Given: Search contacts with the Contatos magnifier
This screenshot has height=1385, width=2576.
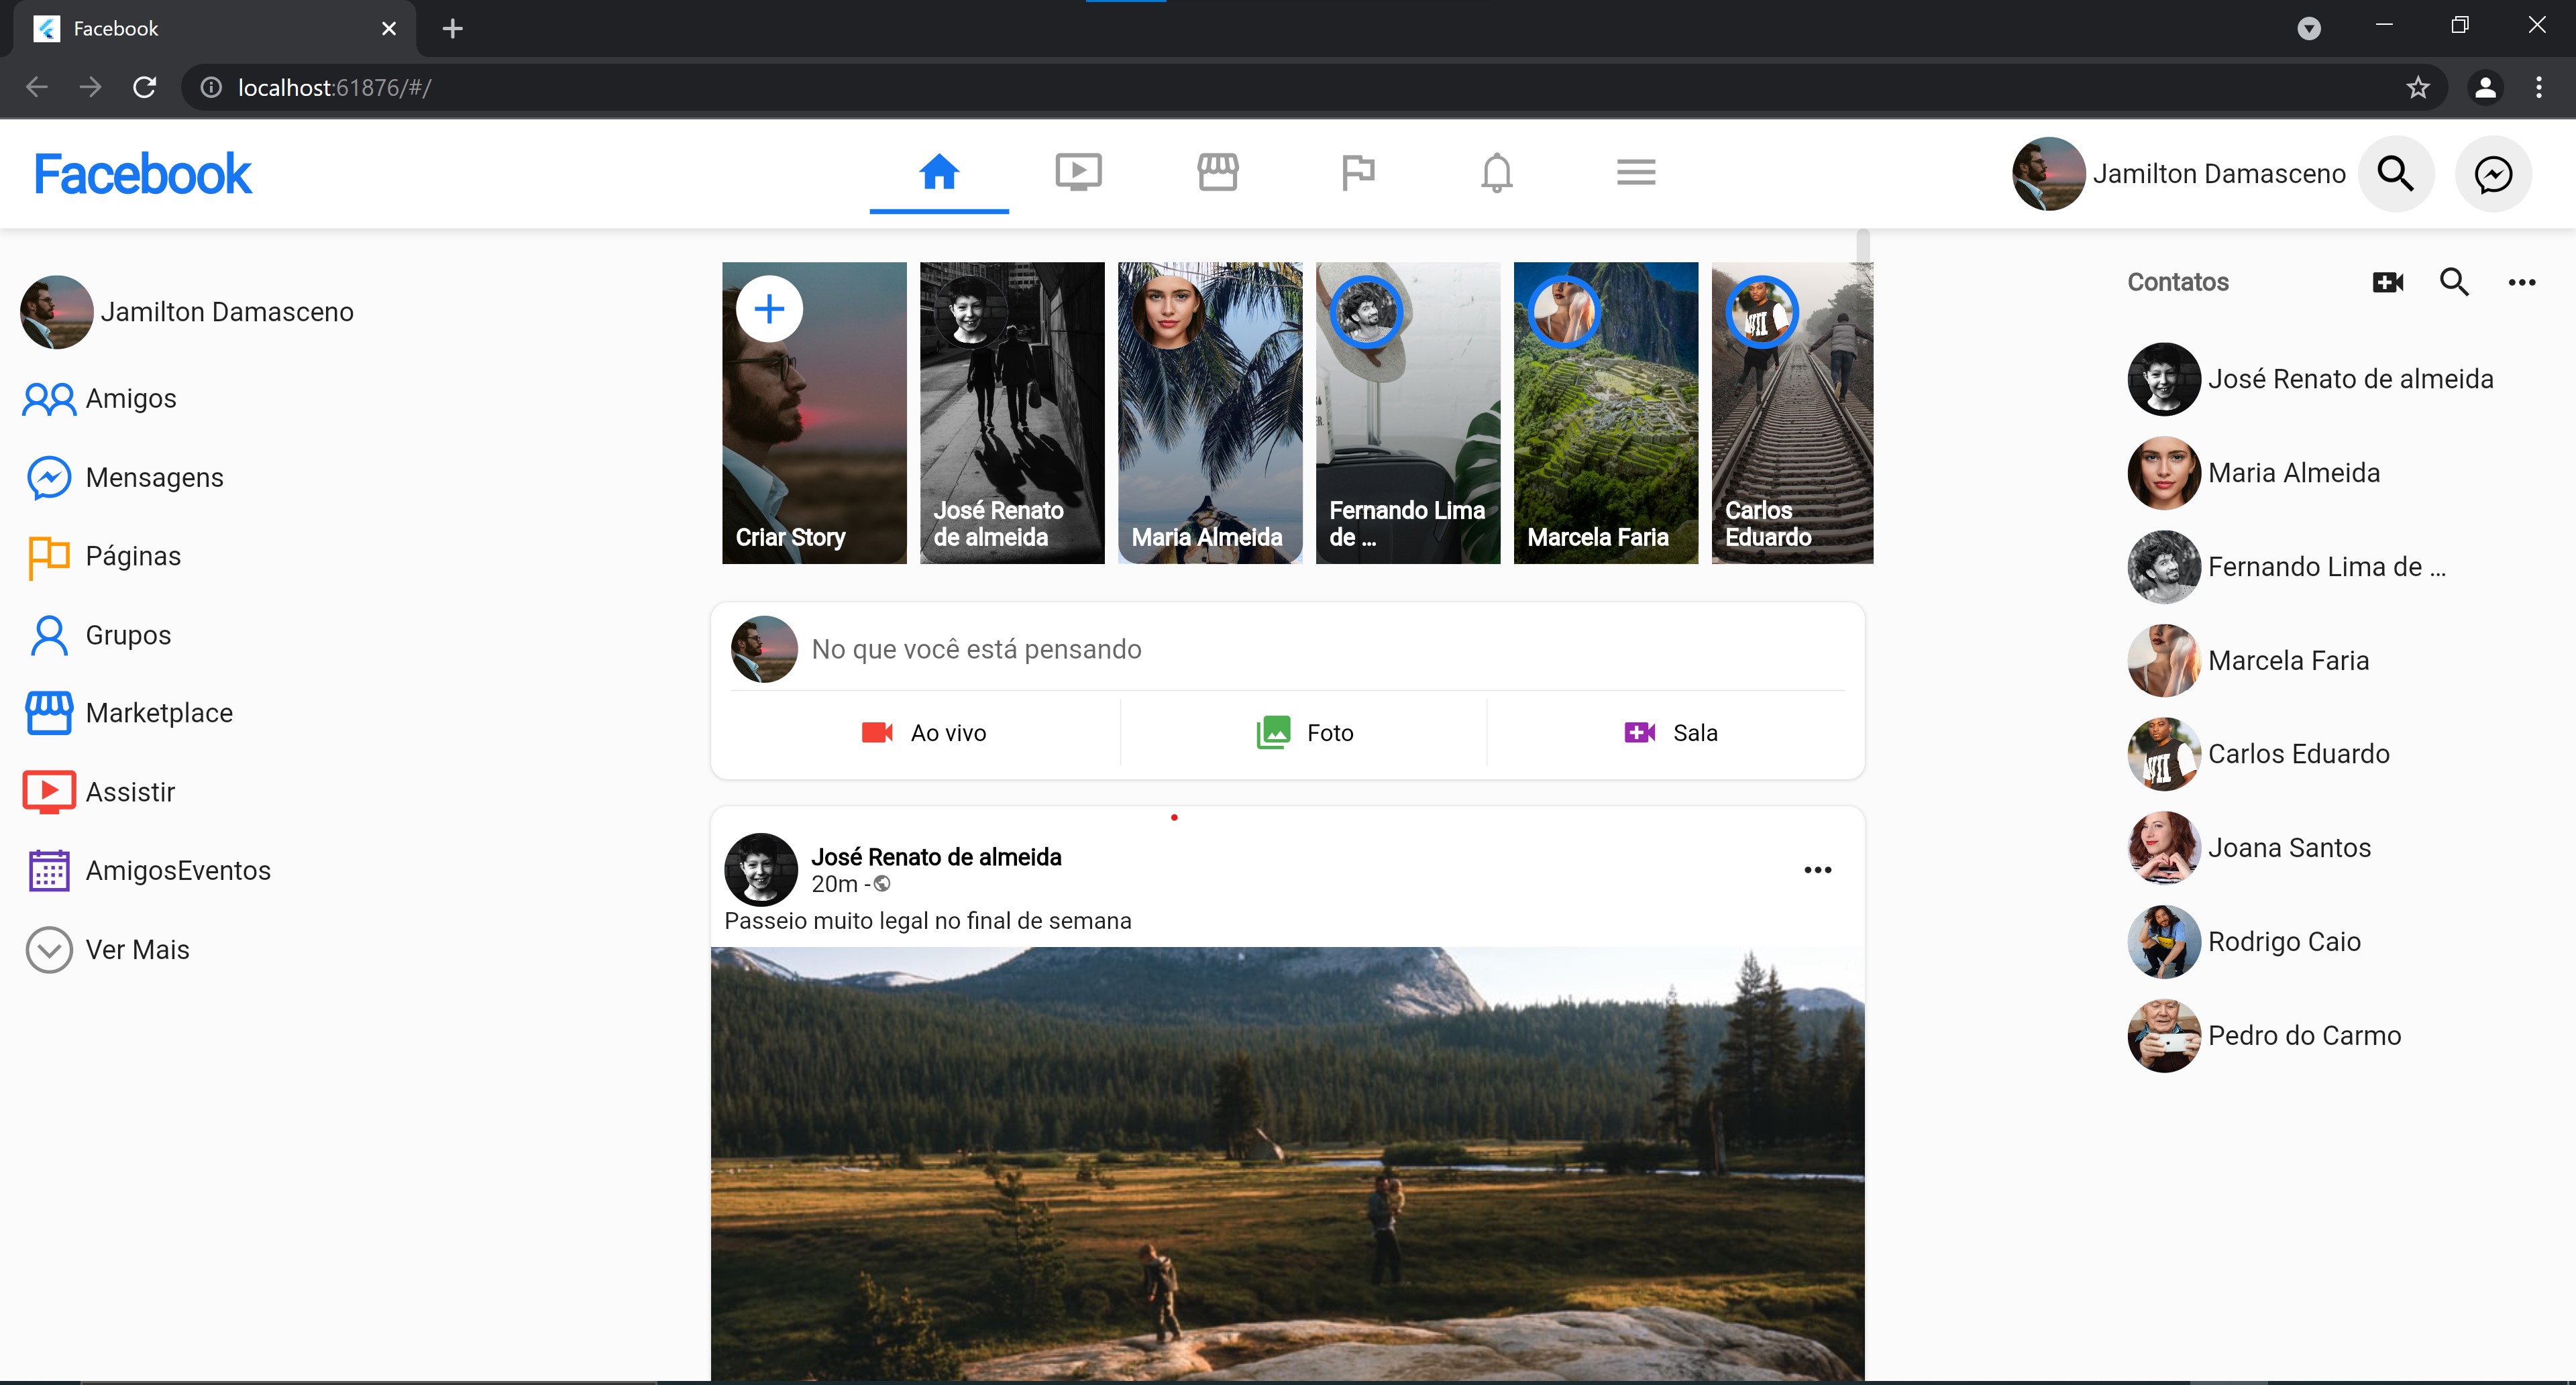Looking at the screenshot, I should pos(2454,282).
